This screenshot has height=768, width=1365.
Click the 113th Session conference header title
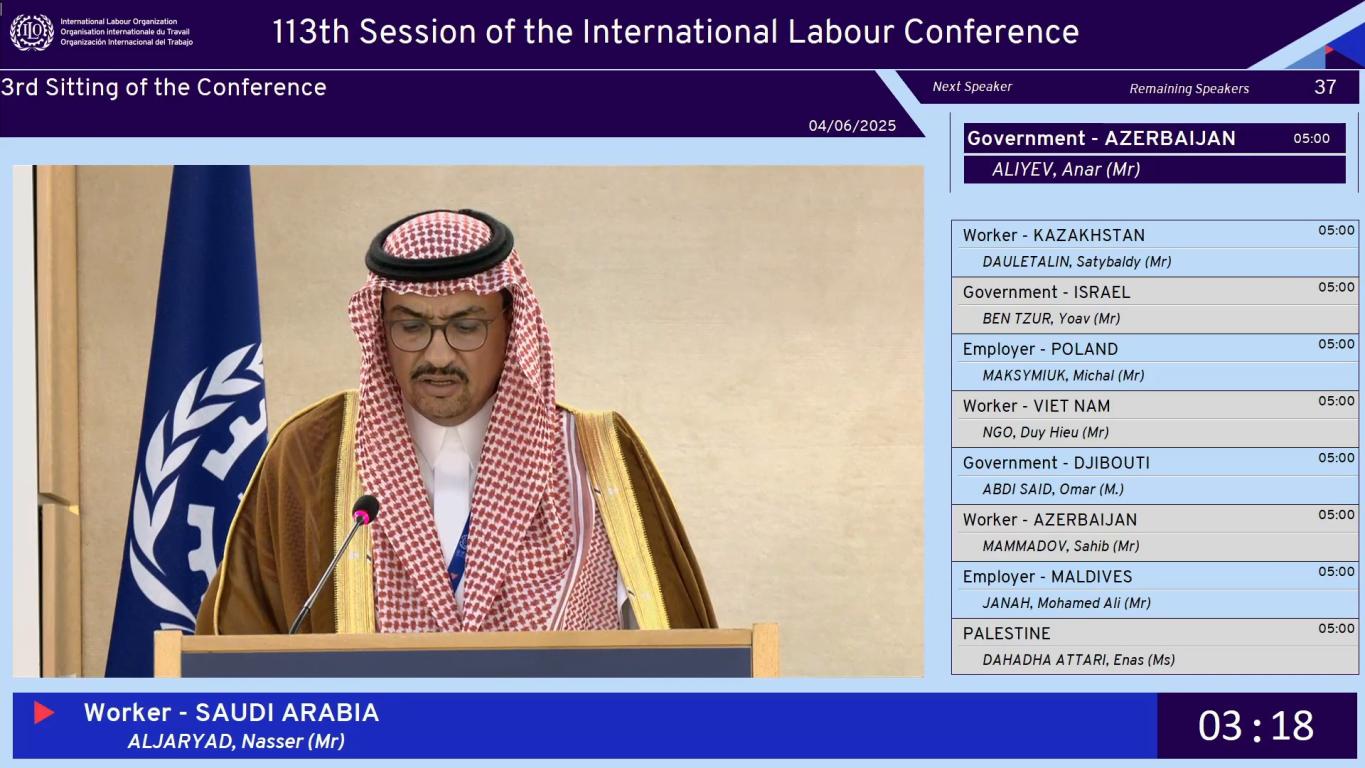coord(675,32)
